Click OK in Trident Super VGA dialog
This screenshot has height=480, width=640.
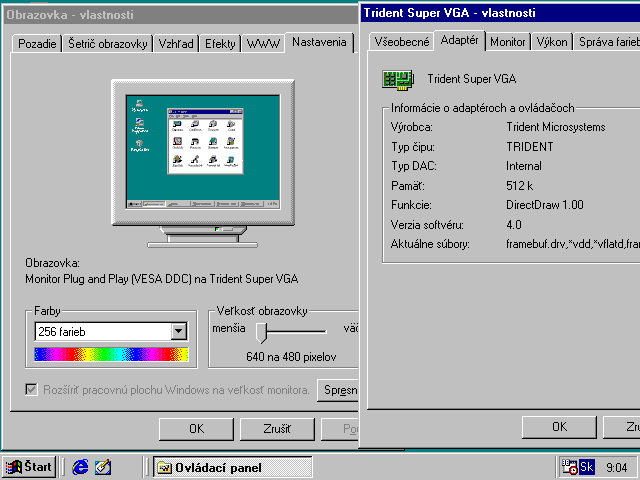tap(559, 427)
